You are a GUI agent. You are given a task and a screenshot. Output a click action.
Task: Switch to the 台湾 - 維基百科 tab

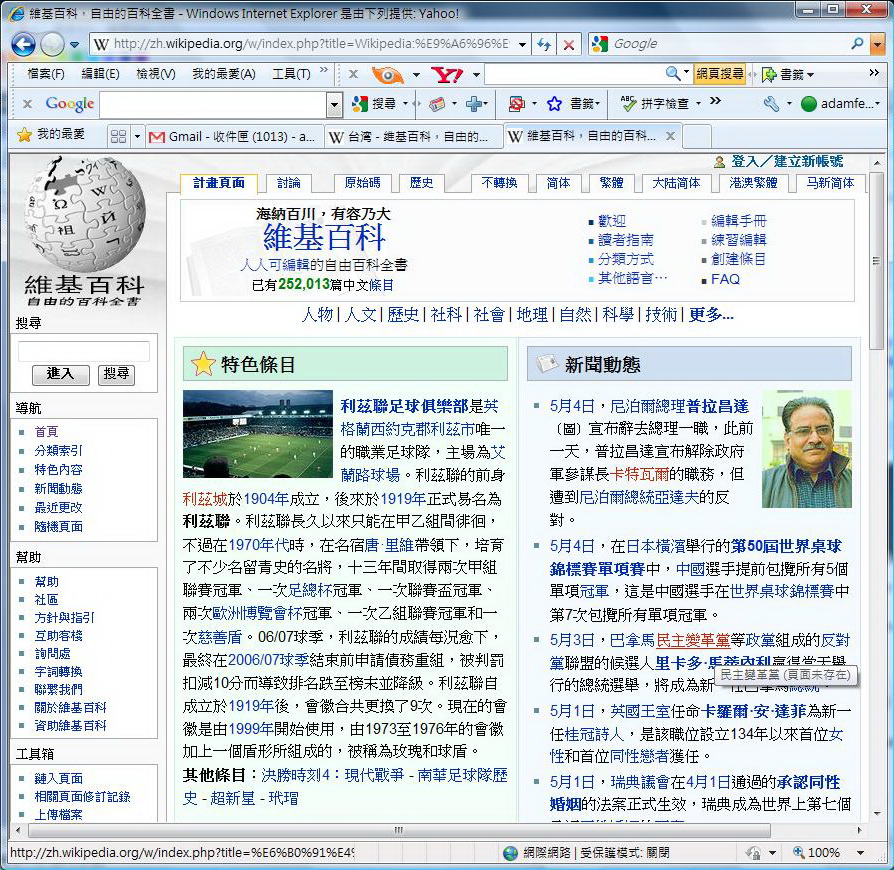pos(413,137)
